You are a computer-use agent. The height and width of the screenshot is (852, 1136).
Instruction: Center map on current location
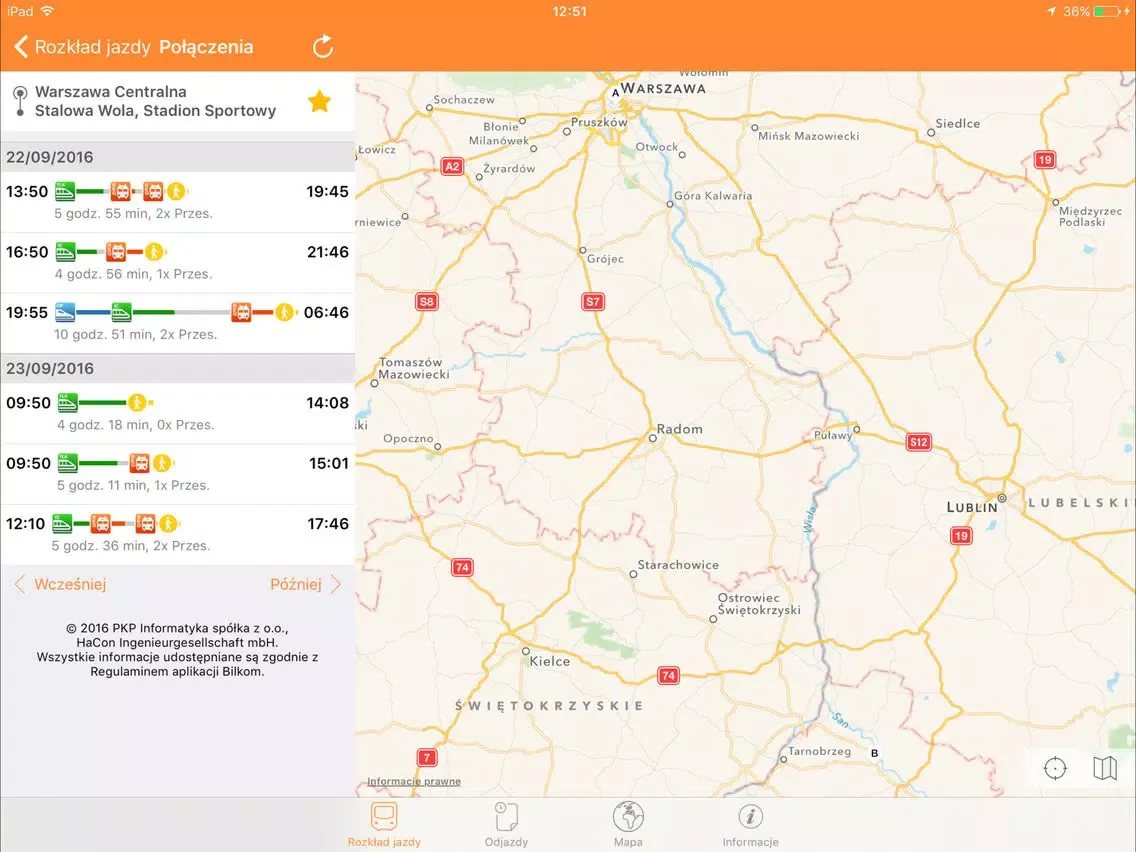(1056, 768)
